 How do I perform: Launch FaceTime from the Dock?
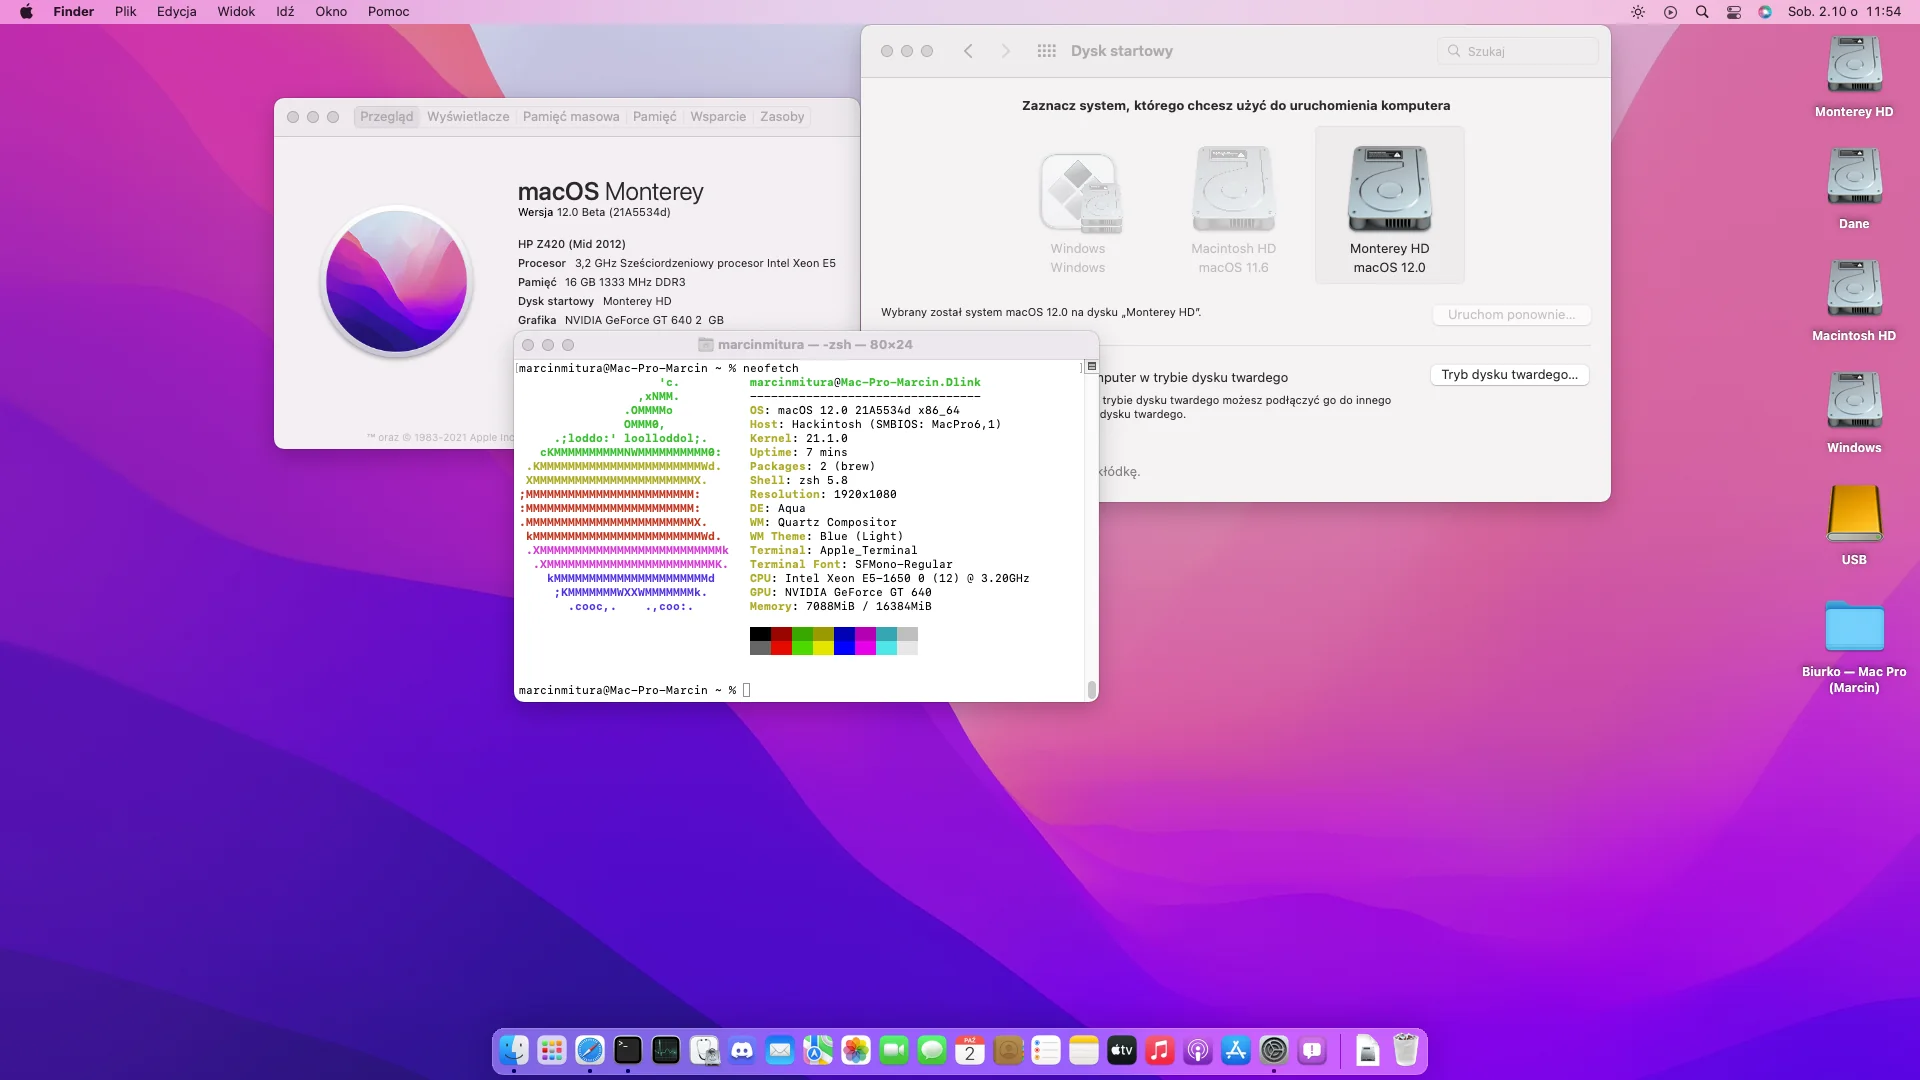point(894,1050)
